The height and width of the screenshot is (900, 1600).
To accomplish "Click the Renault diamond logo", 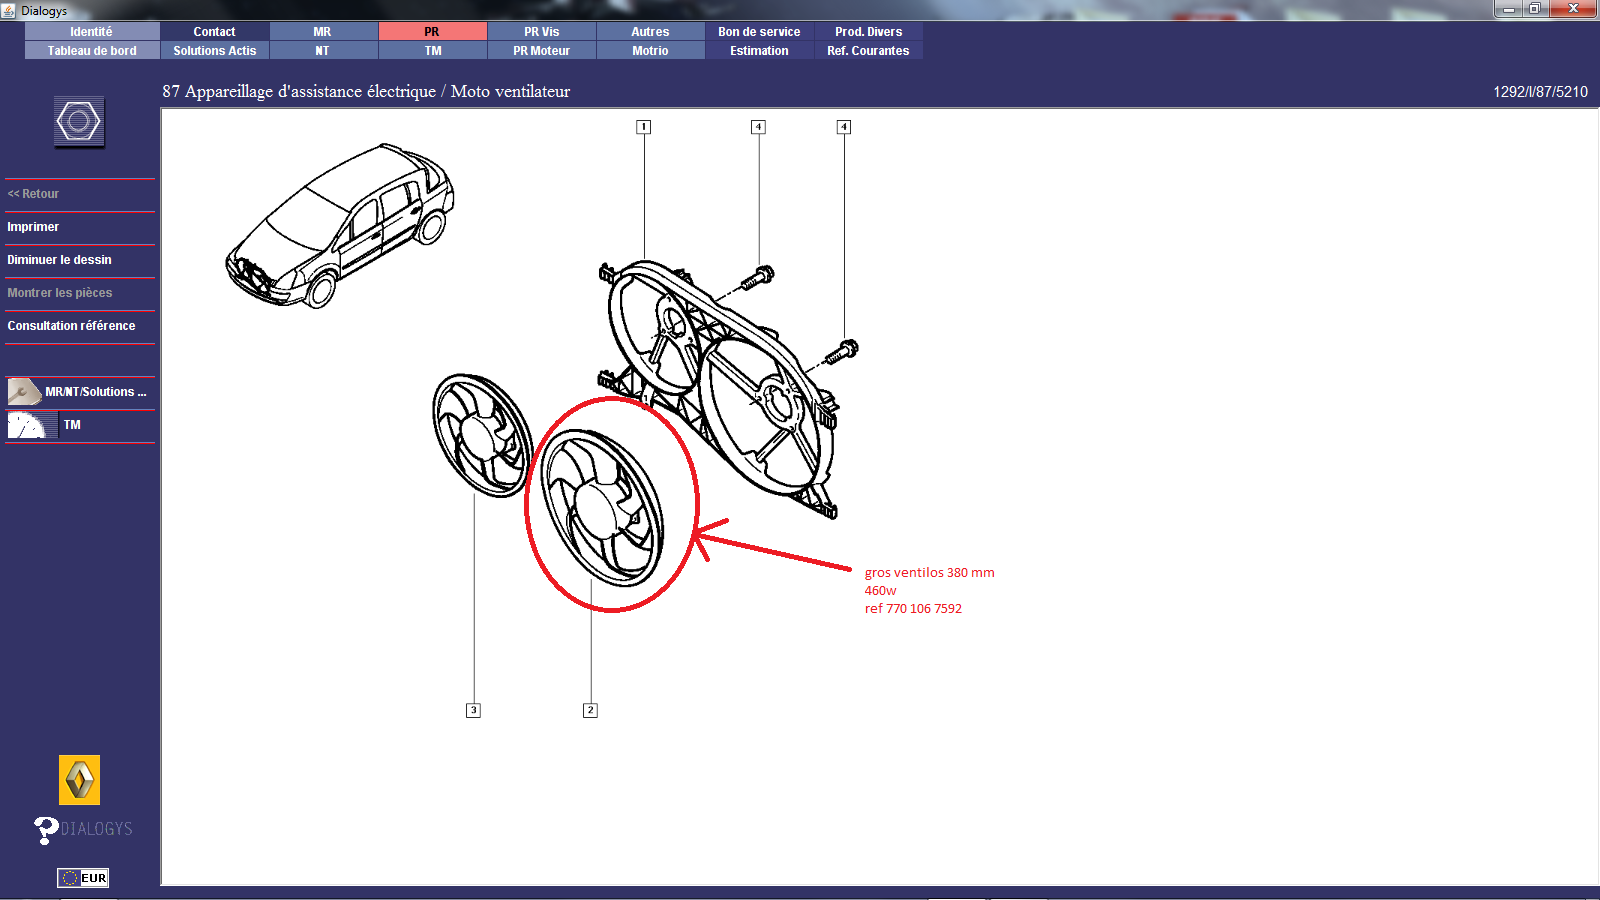I will [79, 780].
